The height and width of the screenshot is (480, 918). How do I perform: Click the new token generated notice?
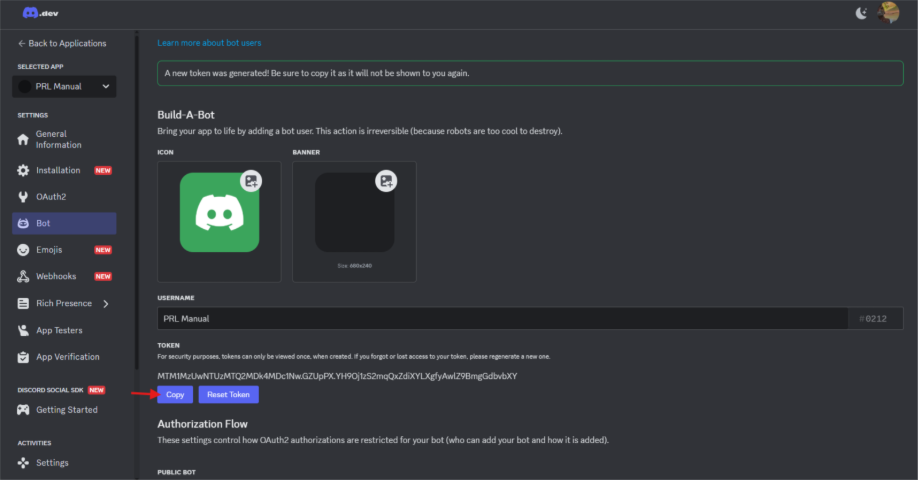pyautogui.click(x=530, y=73)
